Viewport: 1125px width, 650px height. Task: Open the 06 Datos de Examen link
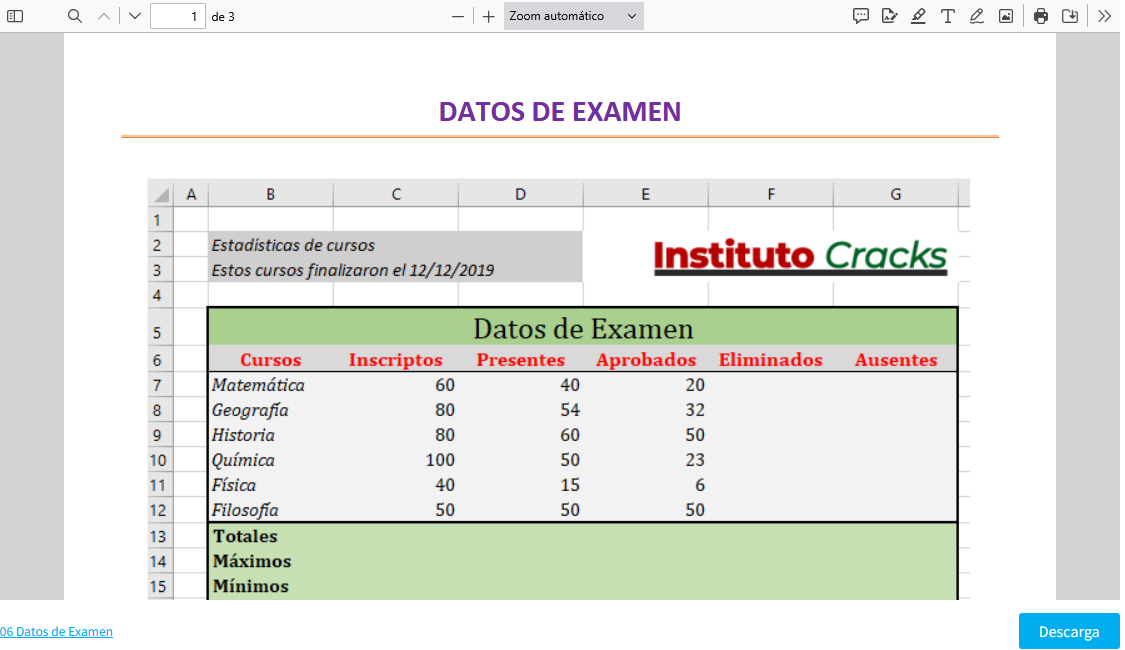click(56, 632)
